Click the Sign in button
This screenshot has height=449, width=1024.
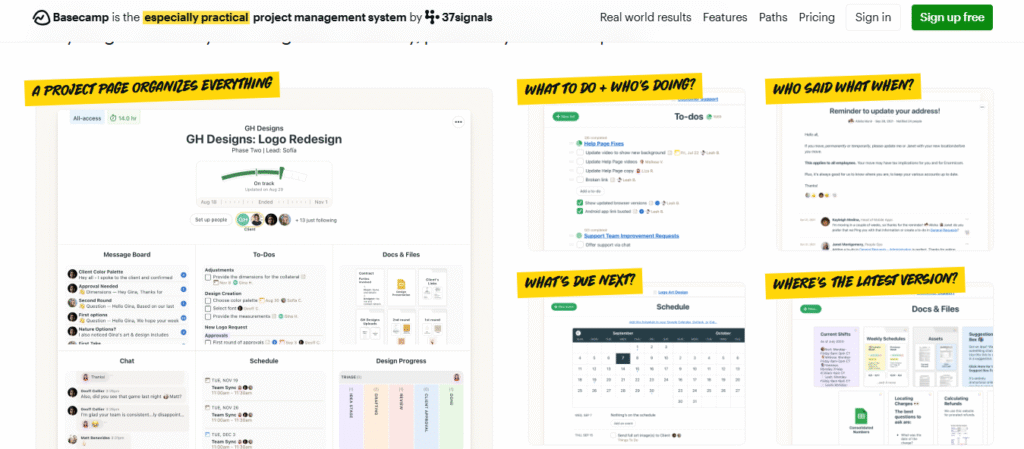coord(873,18)
